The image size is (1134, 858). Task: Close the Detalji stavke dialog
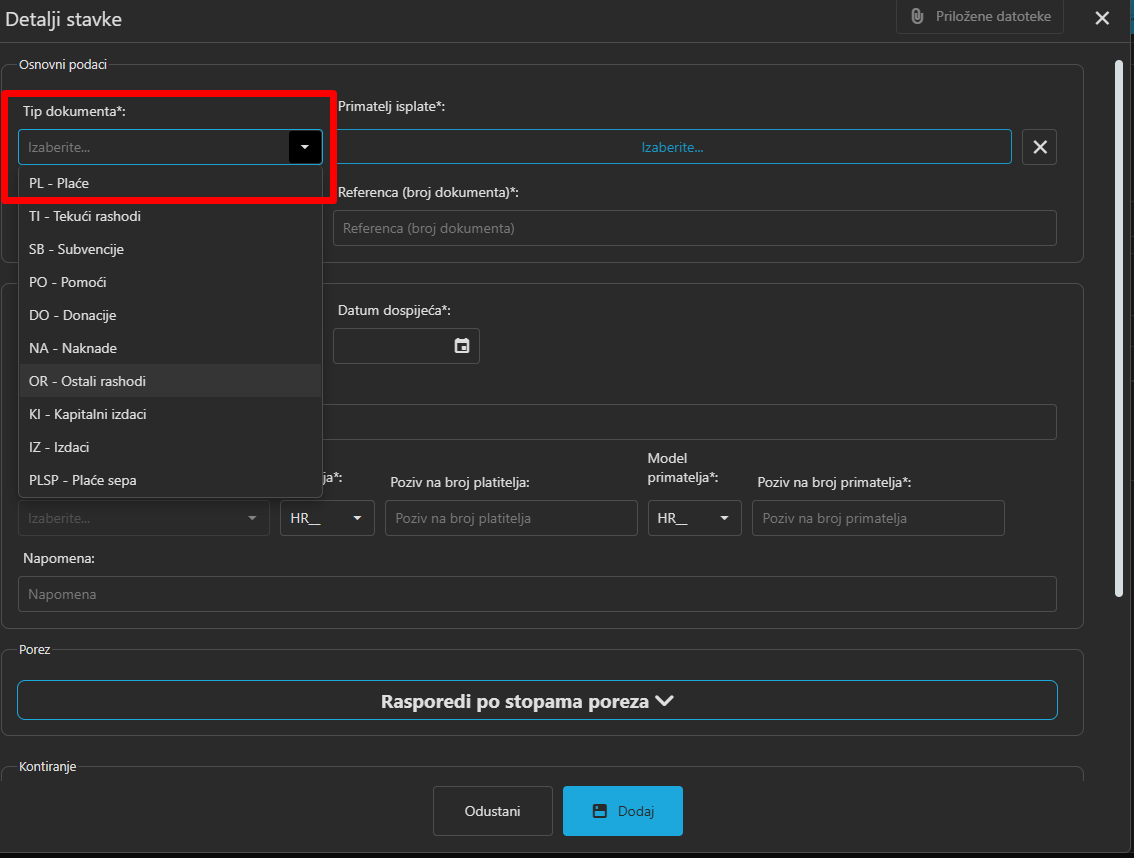click(x=1102, y=18)
